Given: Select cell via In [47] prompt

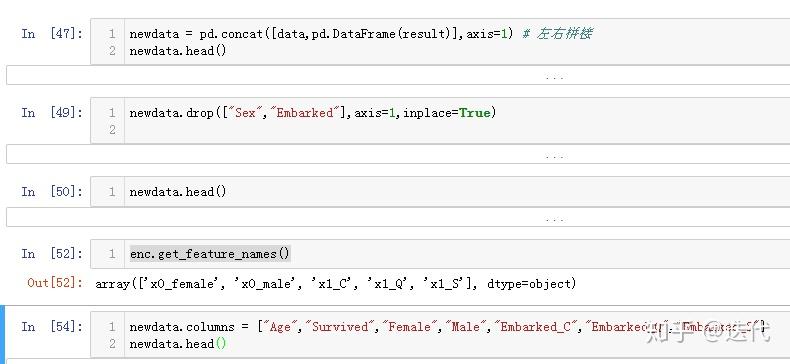Looking at the screenshot, I should point(52,34).
